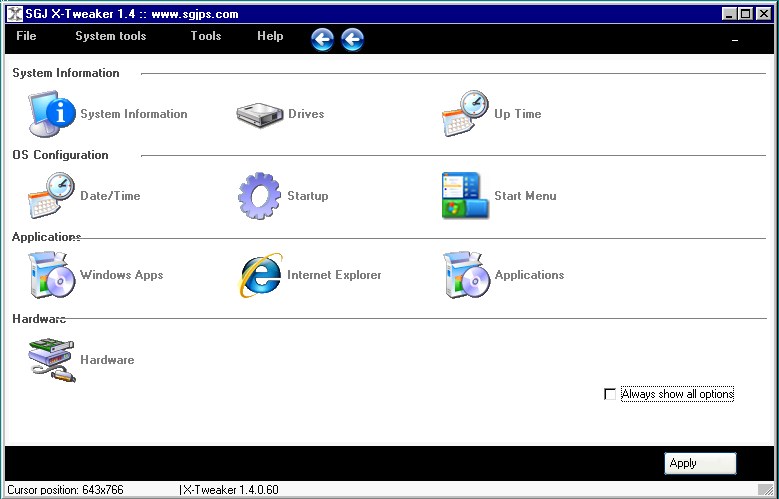Open the Tools menu

(206, 36)
